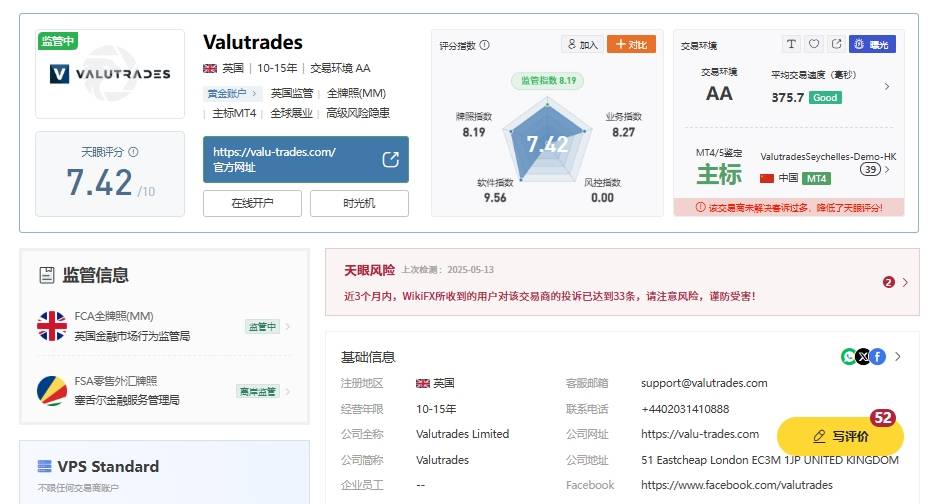
Task: Click the 监管中 badge on FCA row
Action: (262, 326)
